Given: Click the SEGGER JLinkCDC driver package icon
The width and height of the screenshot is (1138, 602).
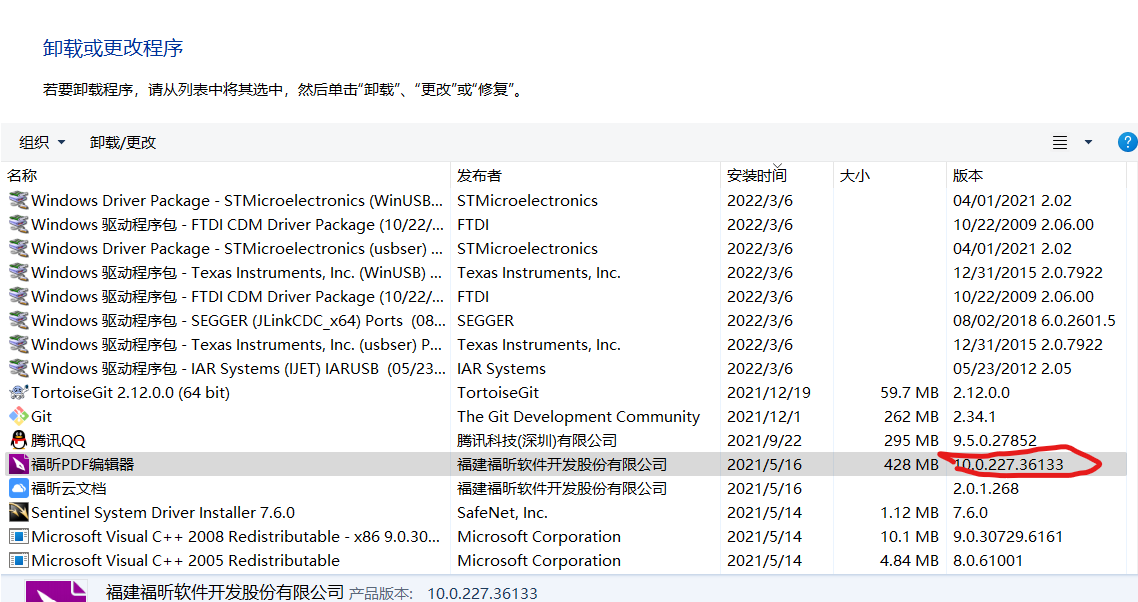Looking at the screenshot, I should click(x=18, y=321).
